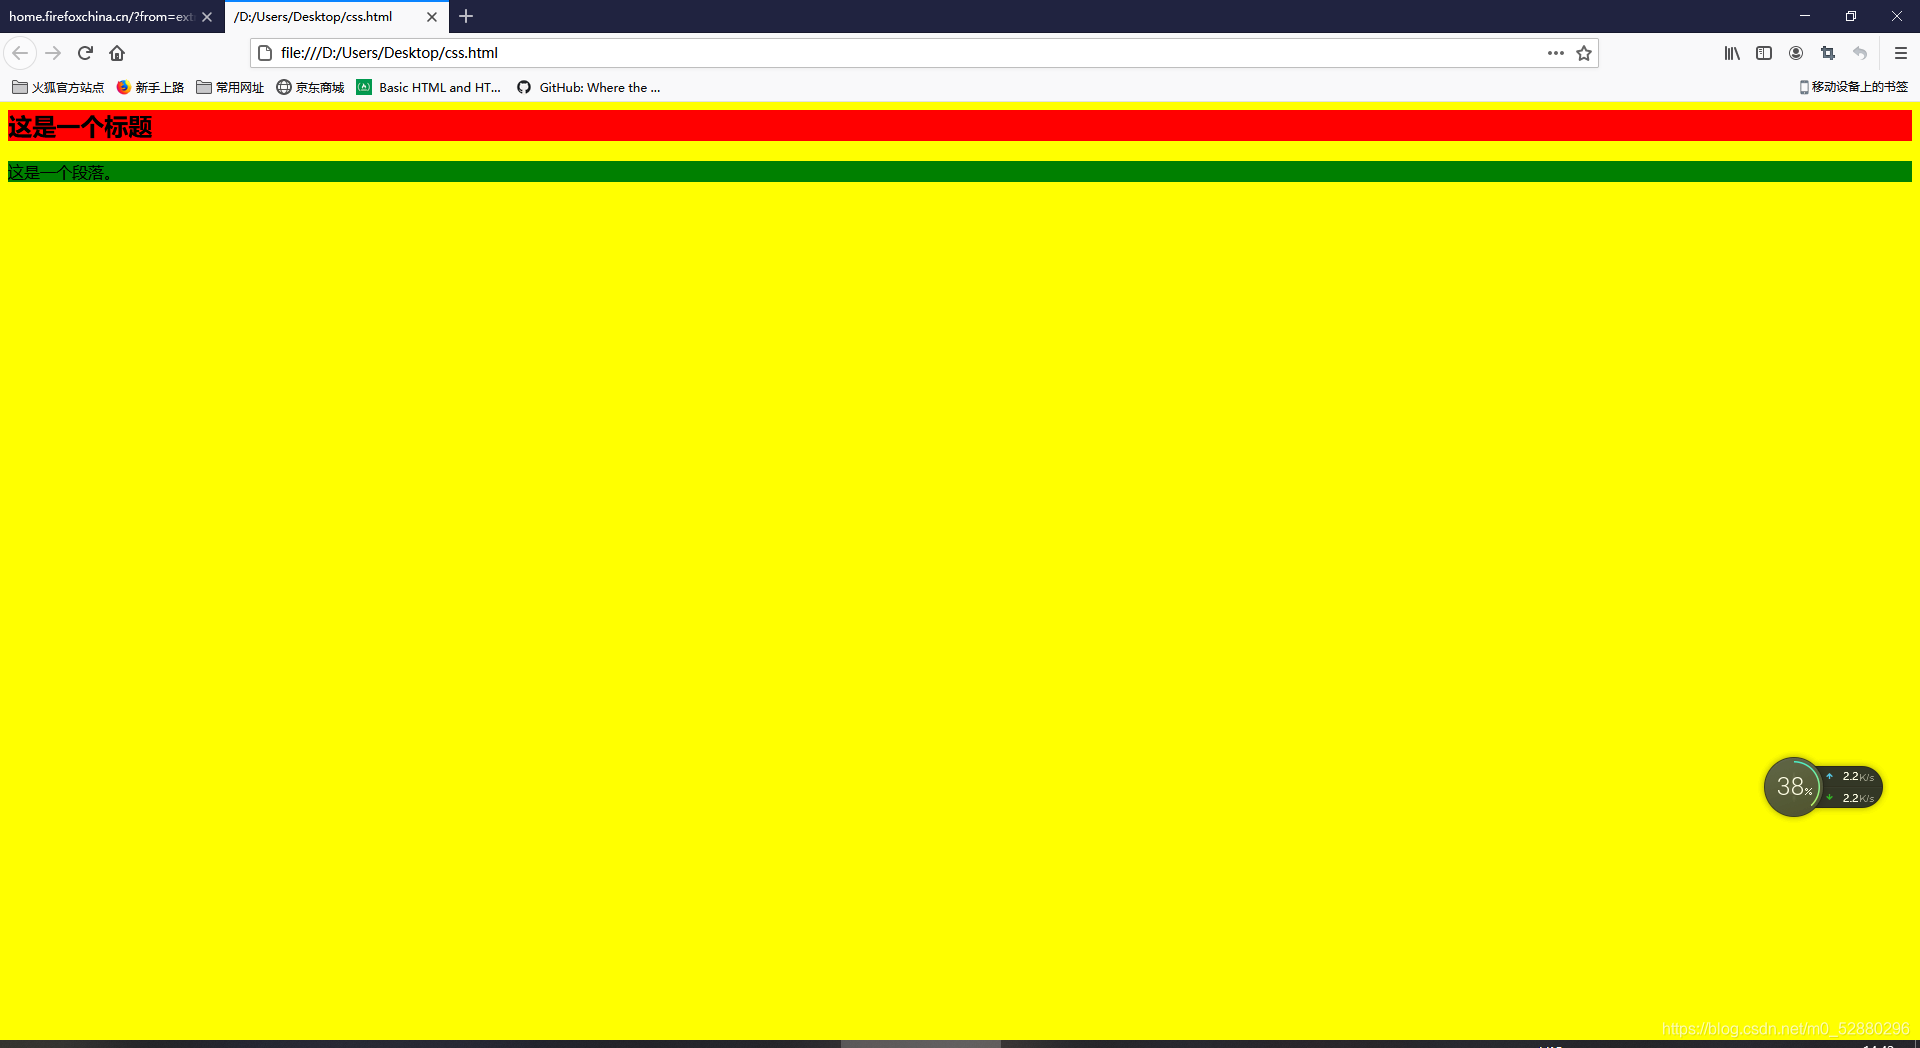Image resolution: width=1920 pixels, height=1048 pixels.
Task: Open the Firefox hamburger menu
Action: 1901,53
